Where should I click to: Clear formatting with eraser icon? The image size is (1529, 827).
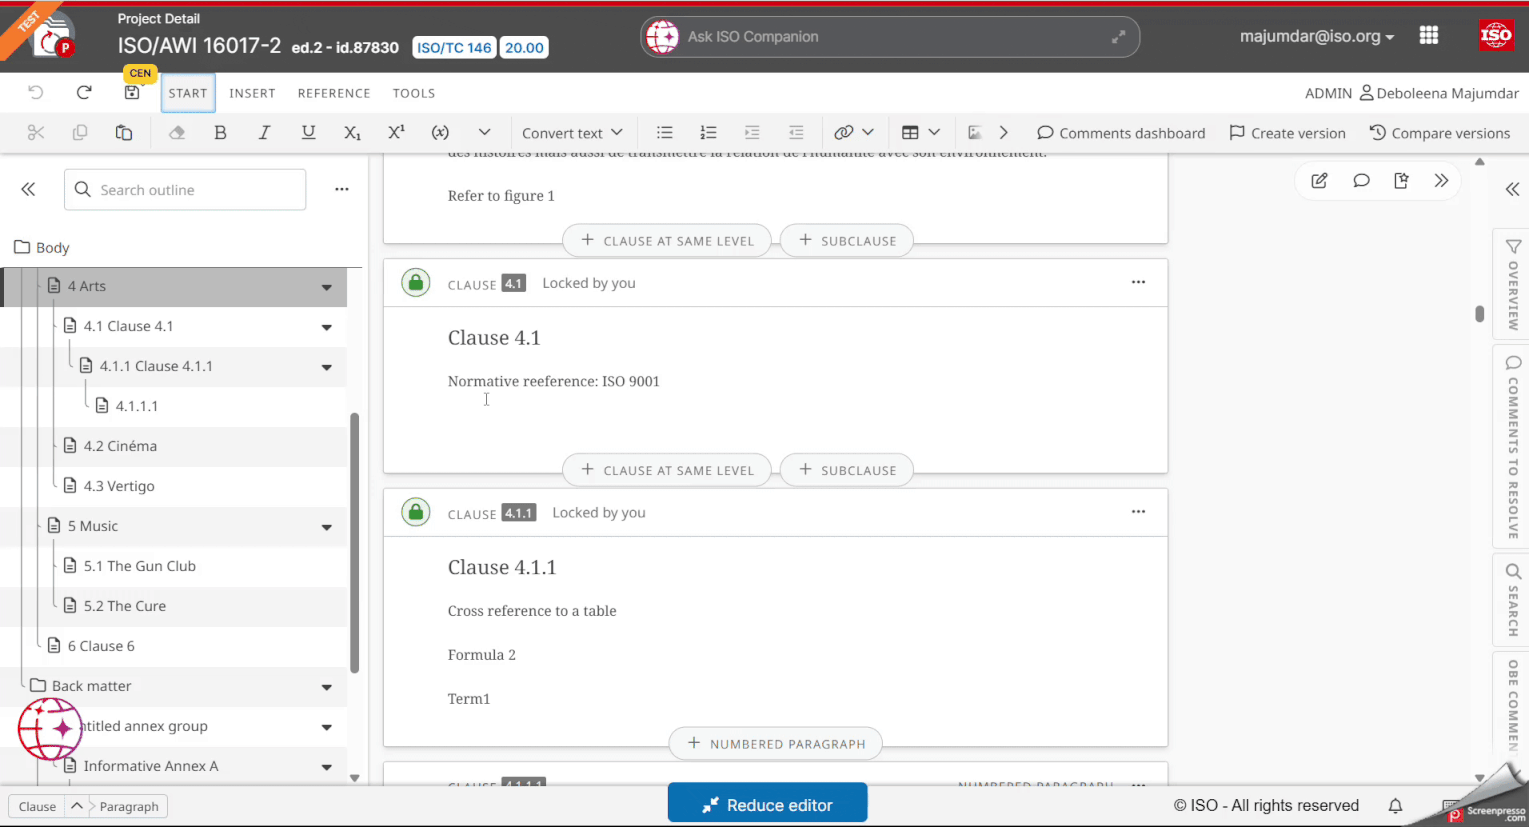[x=177, y=133]
